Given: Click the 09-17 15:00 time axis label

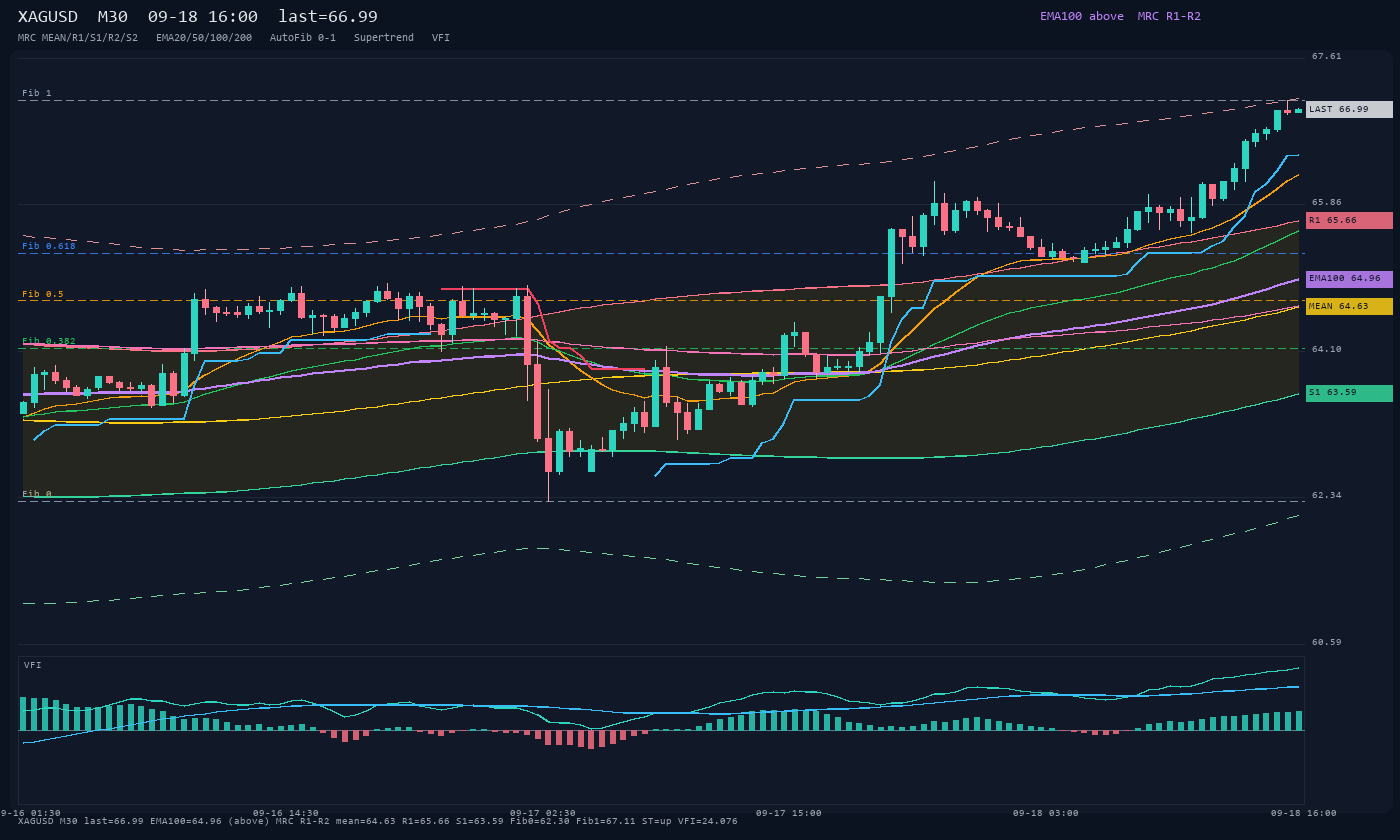Looking at the screenshot, I should tap(789, 813).
